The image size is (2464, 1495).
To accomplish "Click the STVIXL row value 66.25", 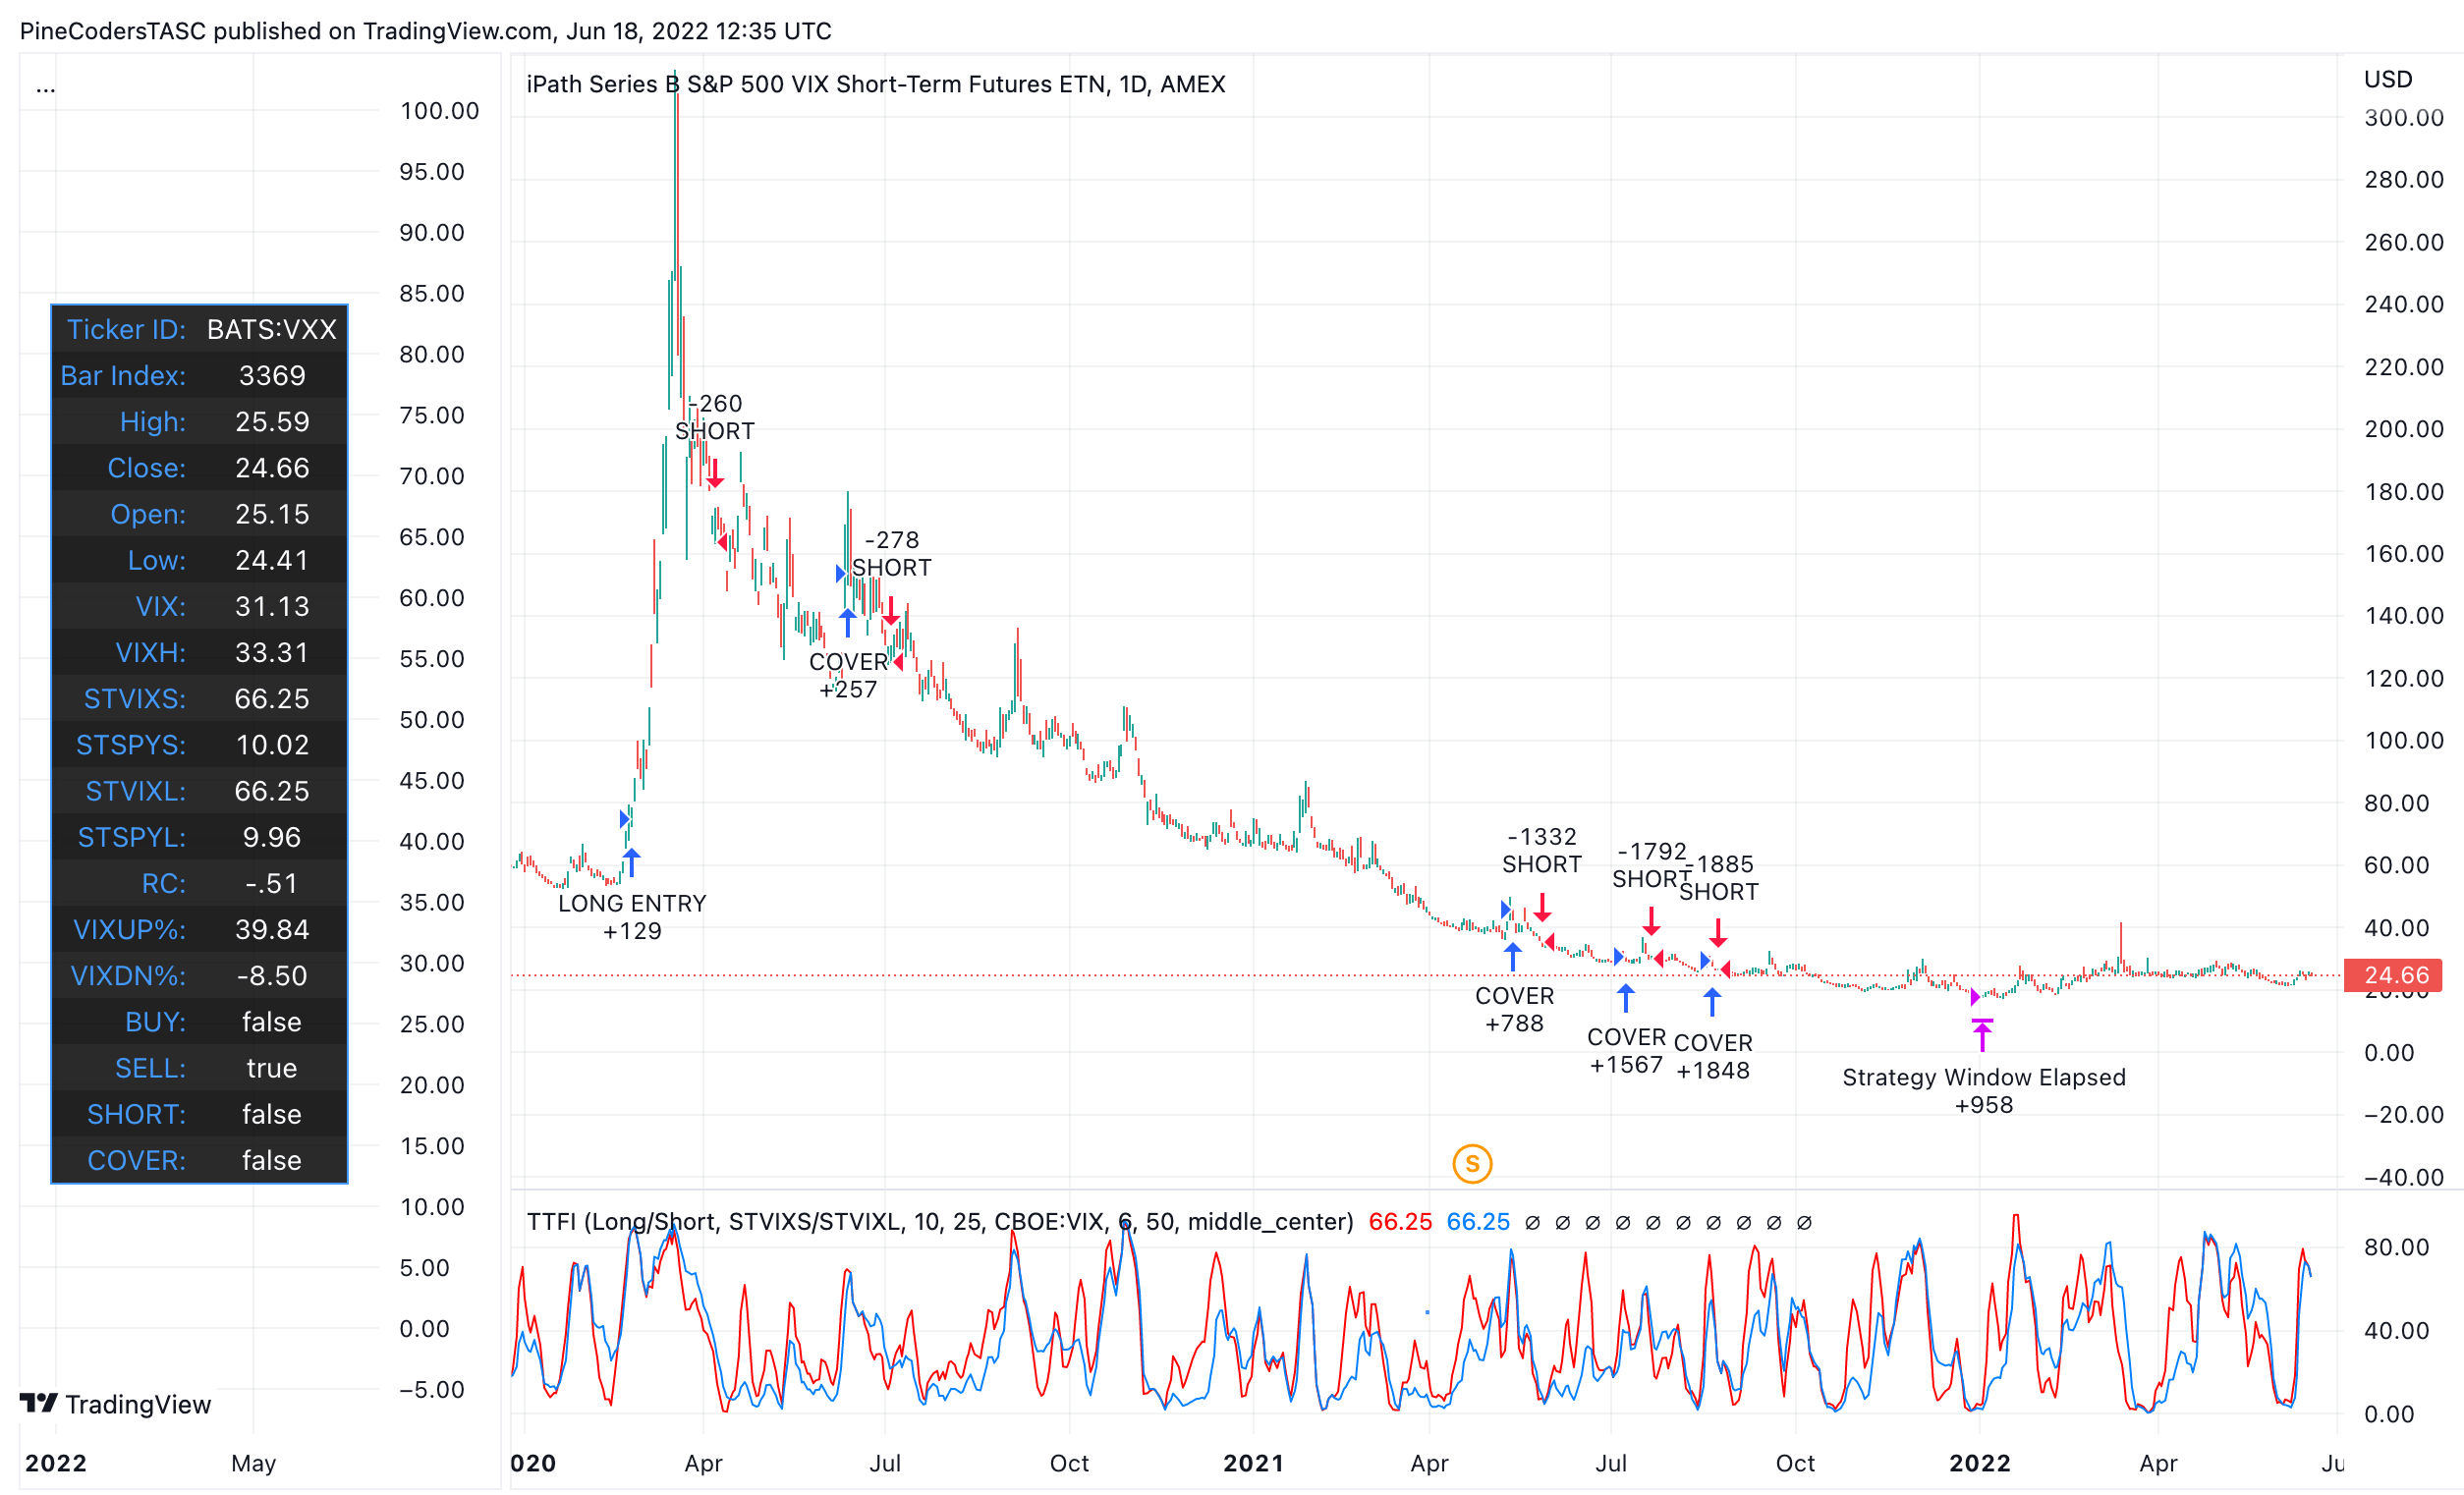I will tap(271, 791).
